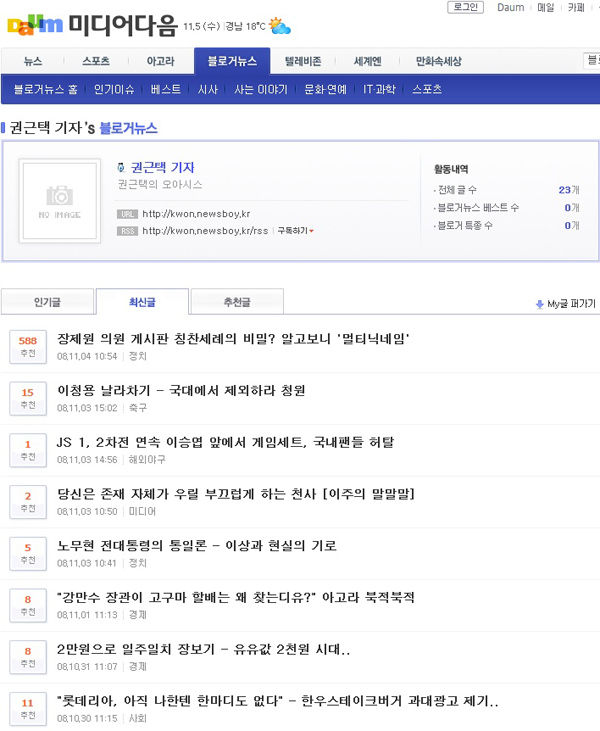This screenshot has height=731, width=600.
Task: Switch to the 뉴스 tab
Action: pos(33,61)
